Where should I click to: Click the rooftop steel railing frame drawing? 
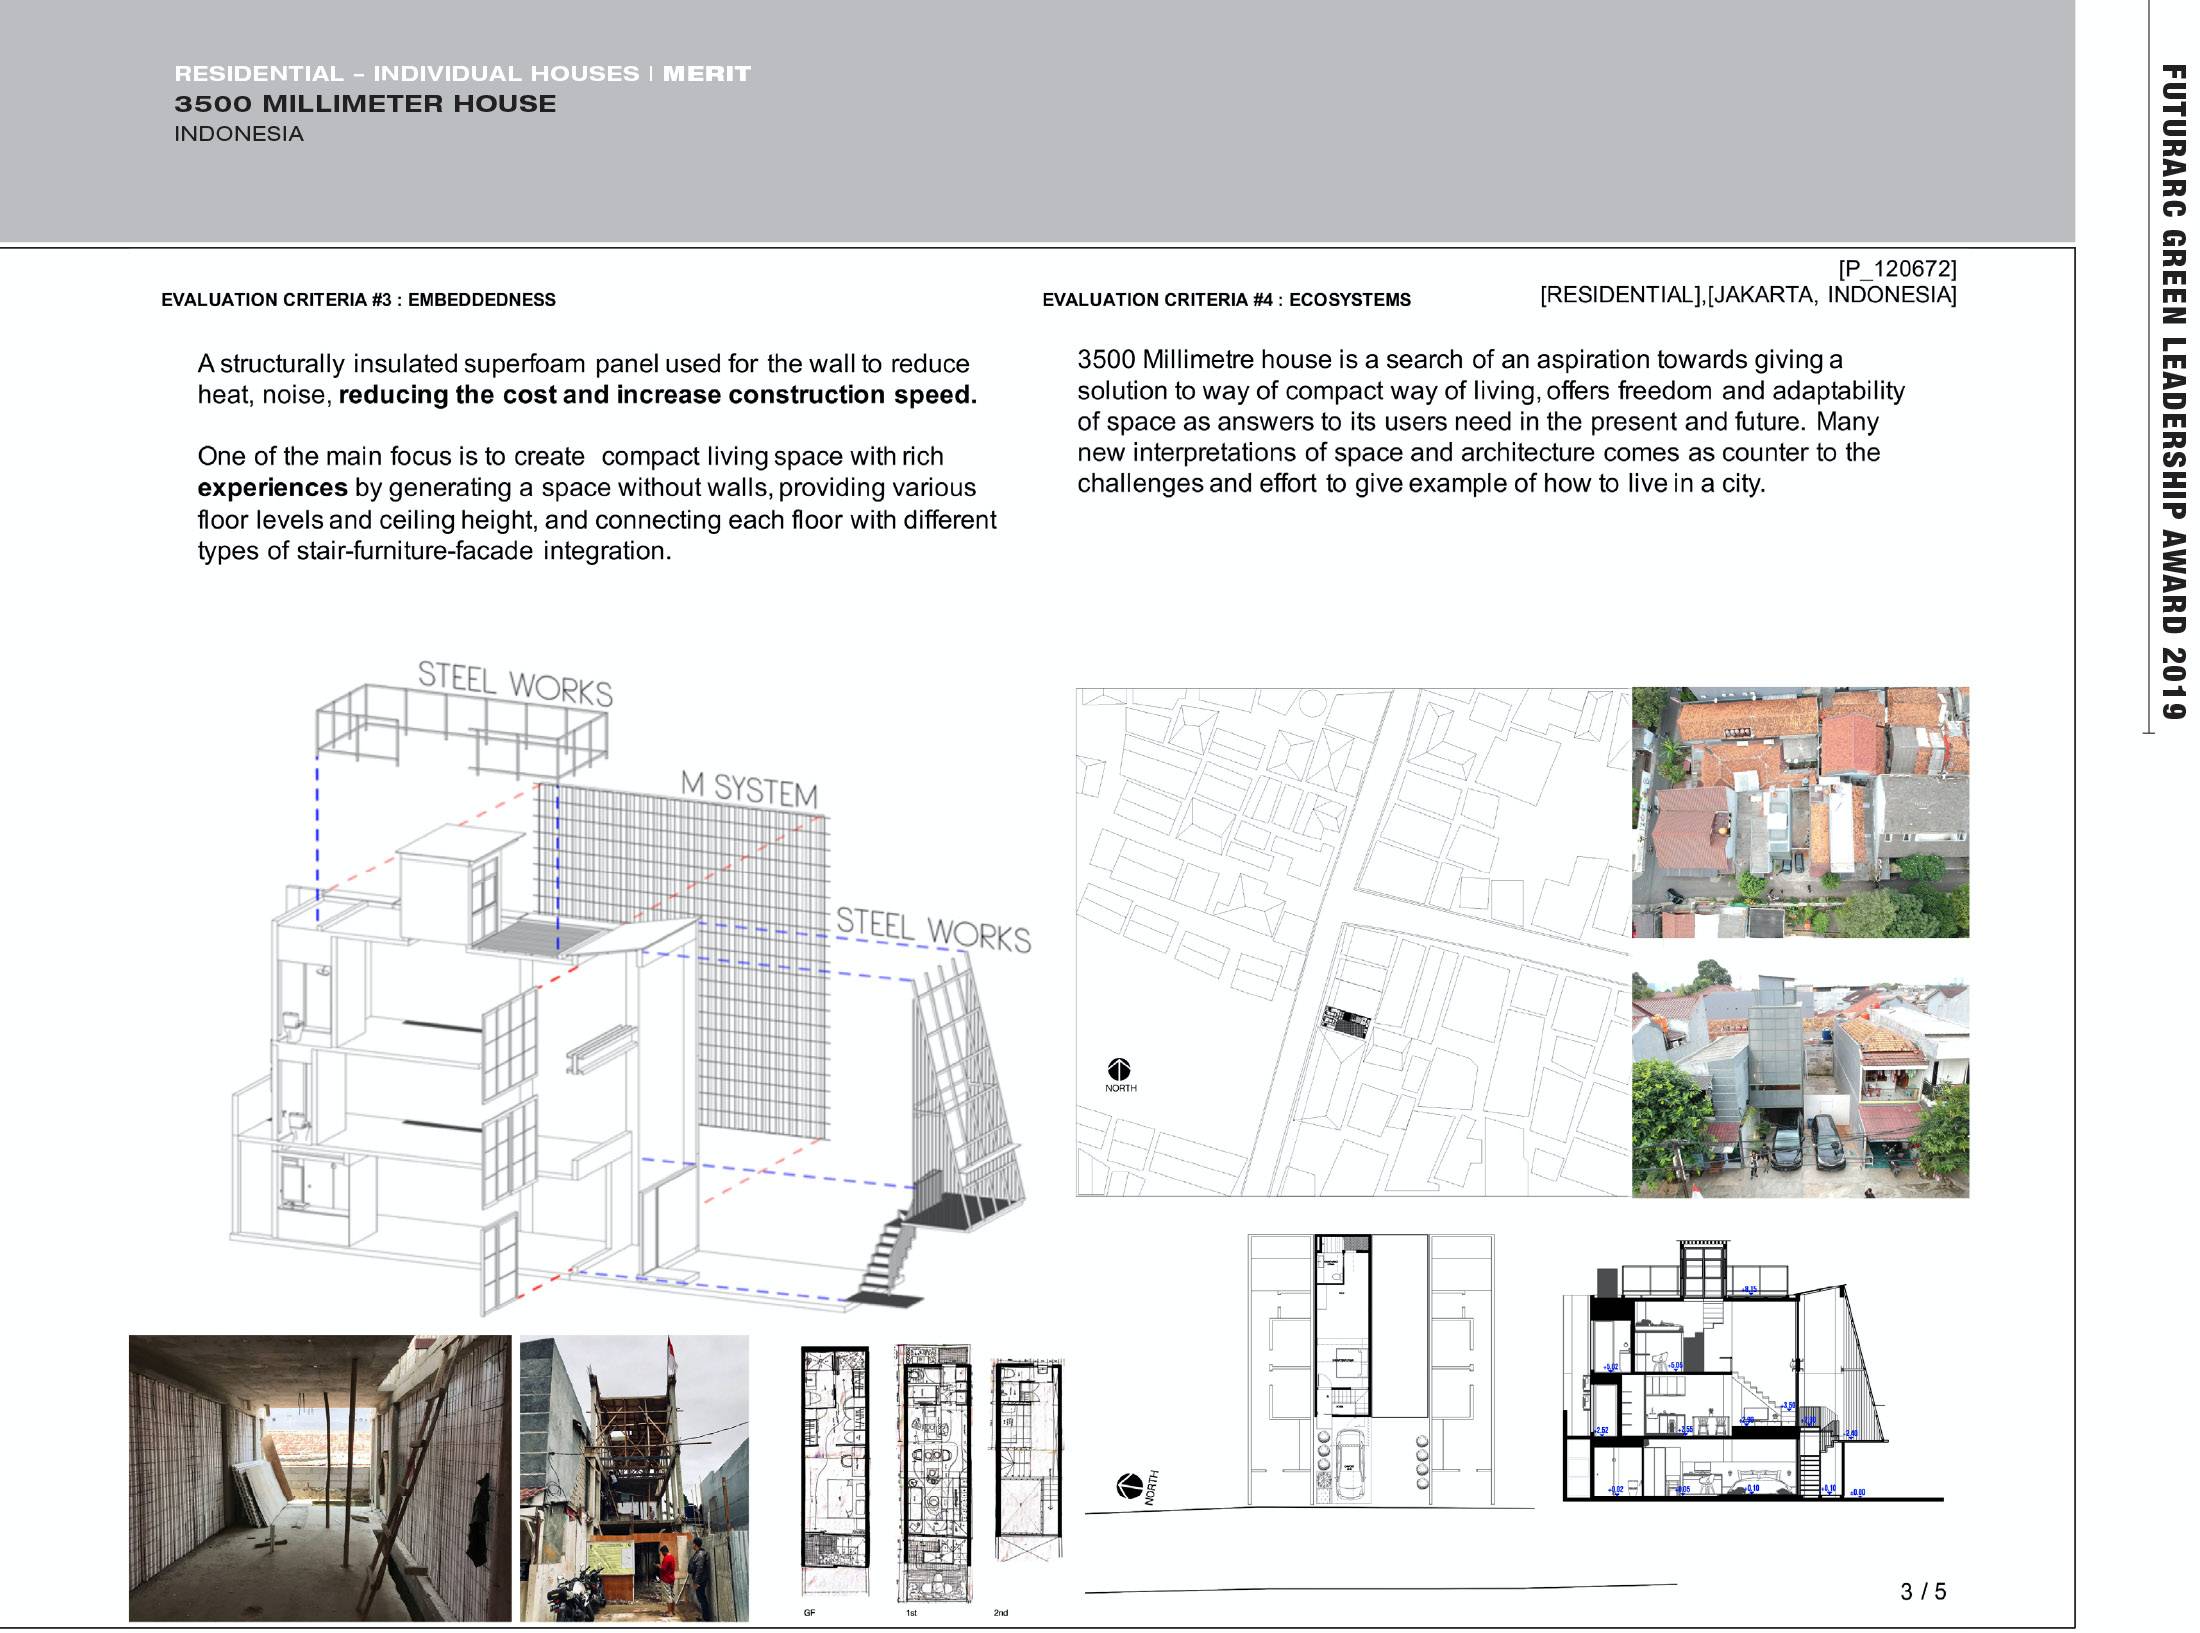pyautogui.click(x=462, y=730)
